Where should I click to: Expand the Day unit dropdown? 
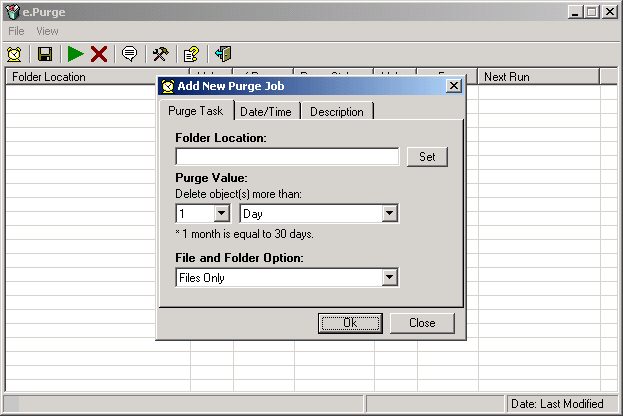[389, 213]
